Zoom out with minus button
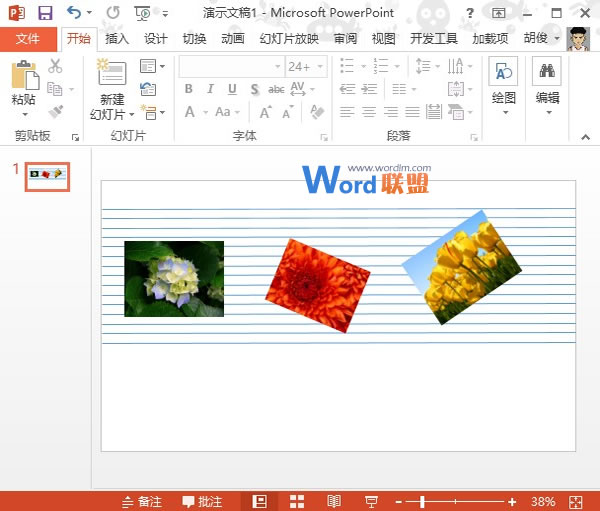The image size is (600, 511). (x=398, y=501)
